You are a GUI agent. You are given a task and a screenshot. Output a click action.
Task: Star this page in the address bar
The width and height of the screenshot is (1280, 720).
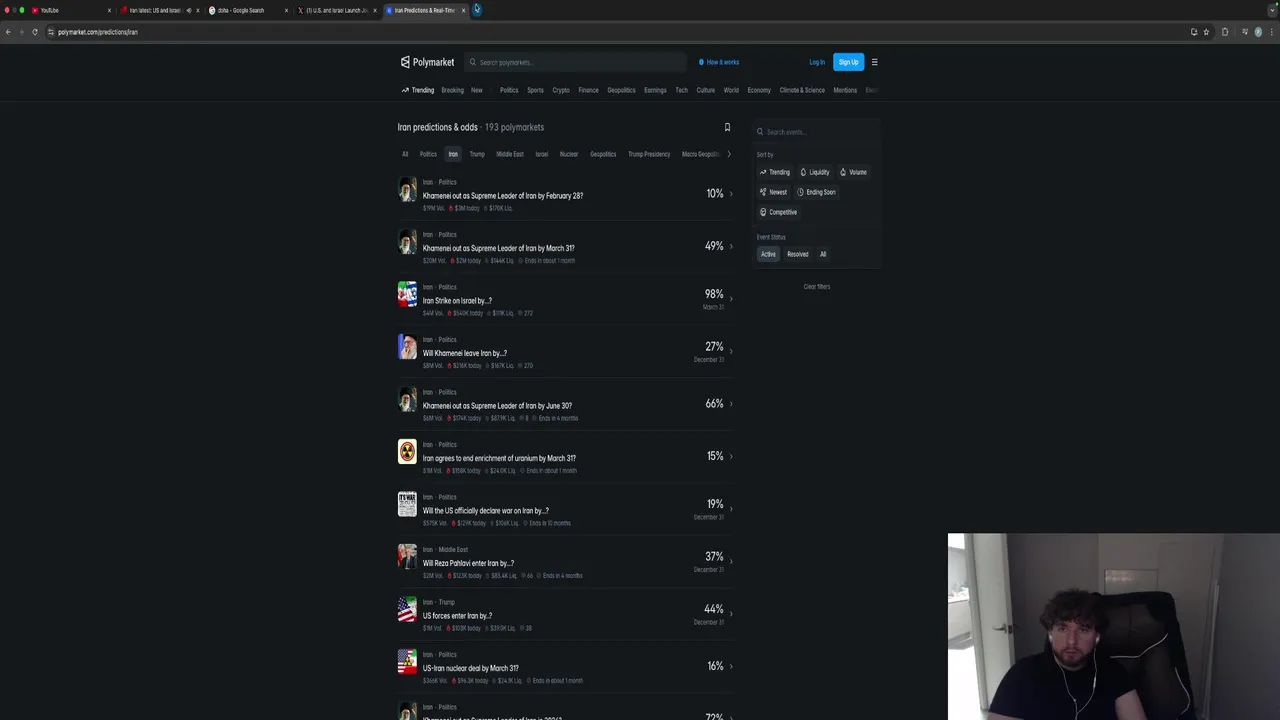click(1206, 32)
